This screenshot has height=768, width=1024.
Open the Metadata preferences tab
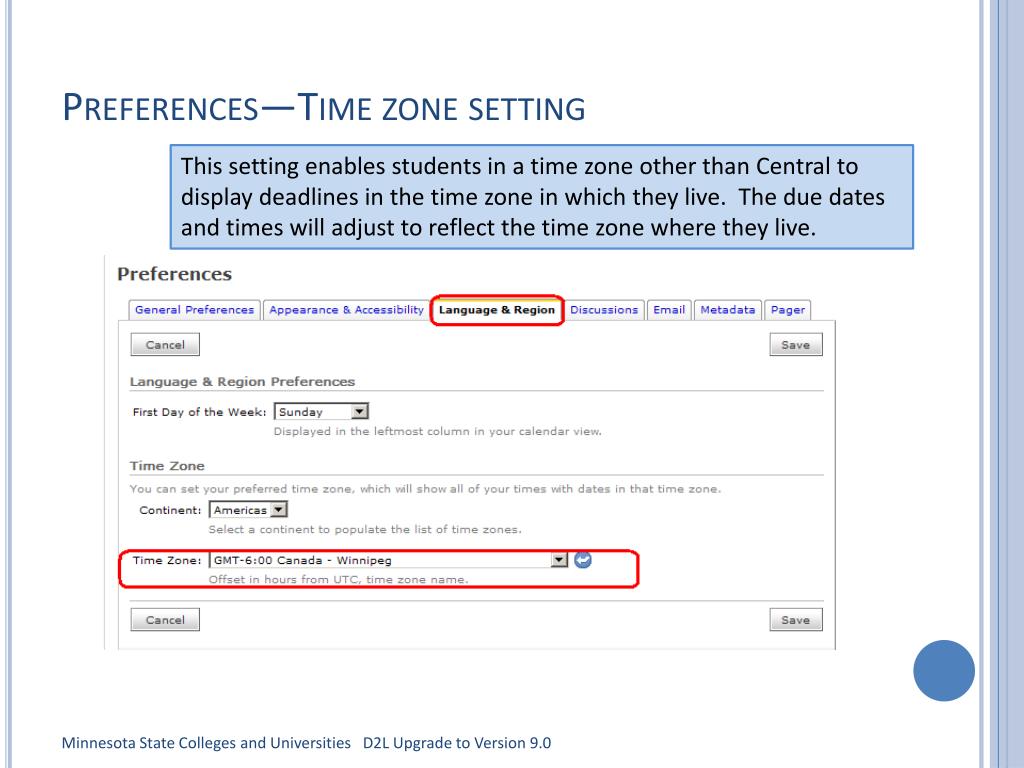(x=728, y=310)
